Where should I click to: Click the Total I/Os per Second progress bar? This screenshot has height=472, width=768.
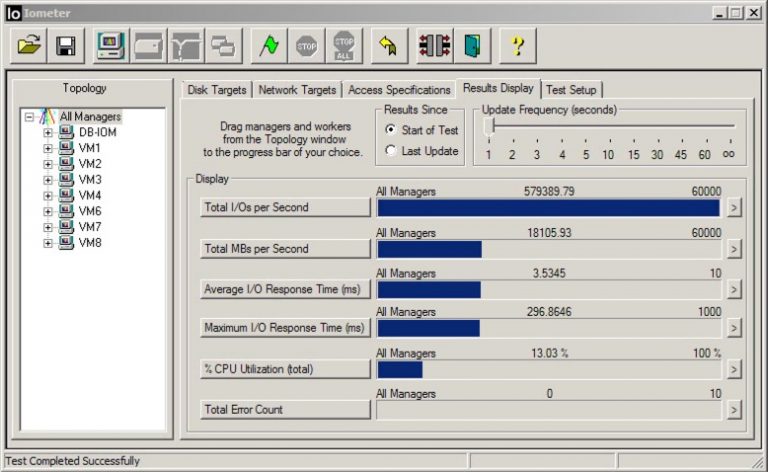pos(549,208)
